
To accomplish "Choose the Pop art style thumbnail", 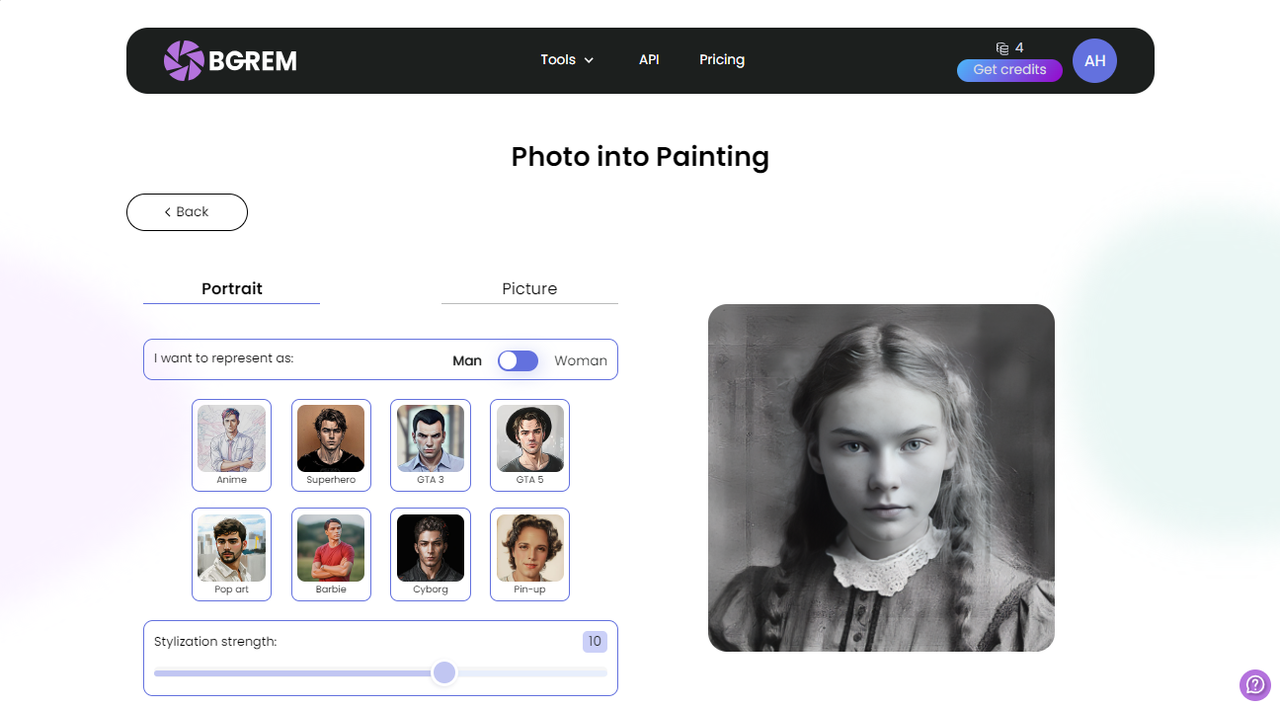I will pos(232,554).
